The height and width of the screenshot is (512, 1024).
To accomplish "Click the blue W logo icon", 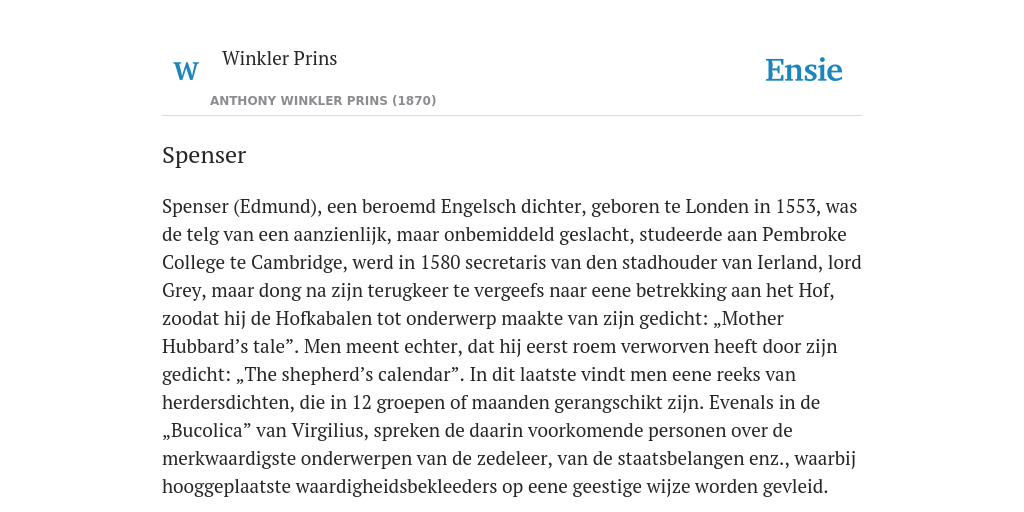I will [185, 71].
